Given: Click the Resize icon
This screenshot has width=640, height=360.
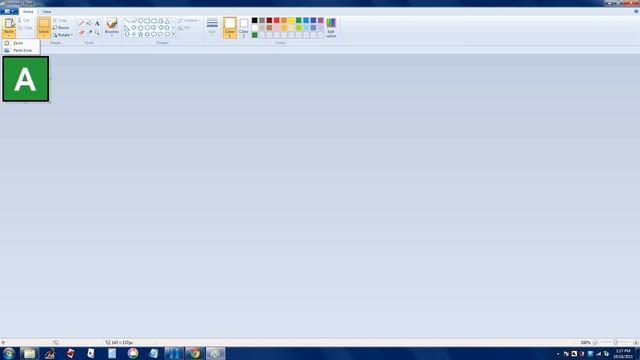Looking at the screenshot, I should pos(55,28).
